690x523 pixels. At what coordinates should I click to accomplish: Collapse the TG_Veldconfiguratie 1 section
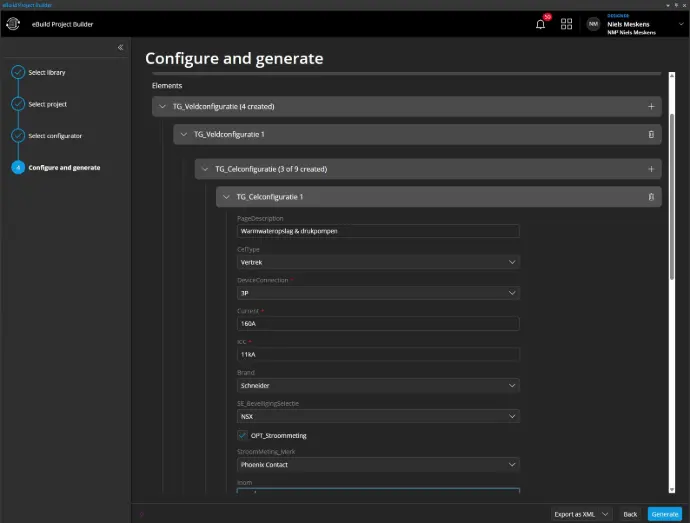click(184, 134)
